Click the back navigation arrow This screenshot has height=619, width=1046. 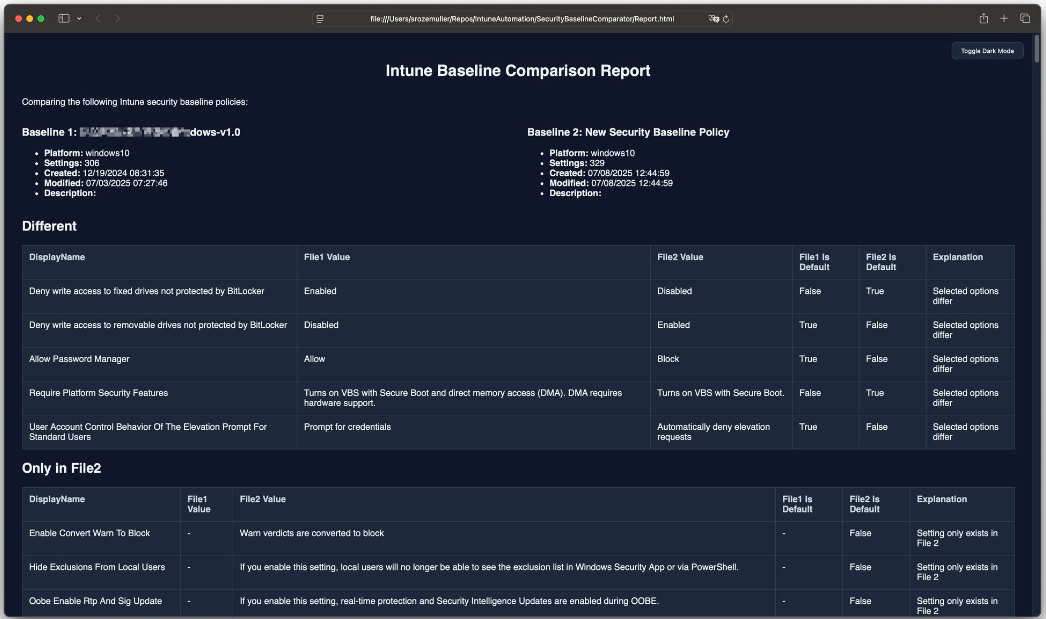(x=98, y=18)
